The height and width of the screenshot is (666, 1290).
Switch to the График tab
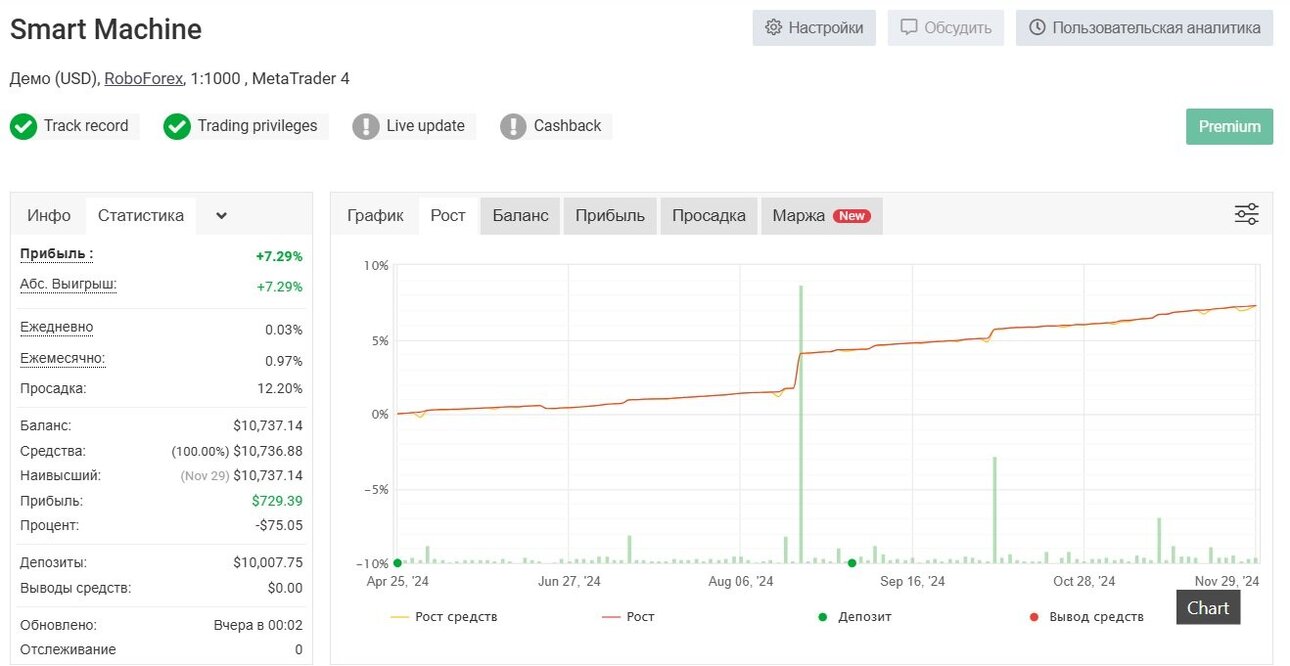pos(375,215)
